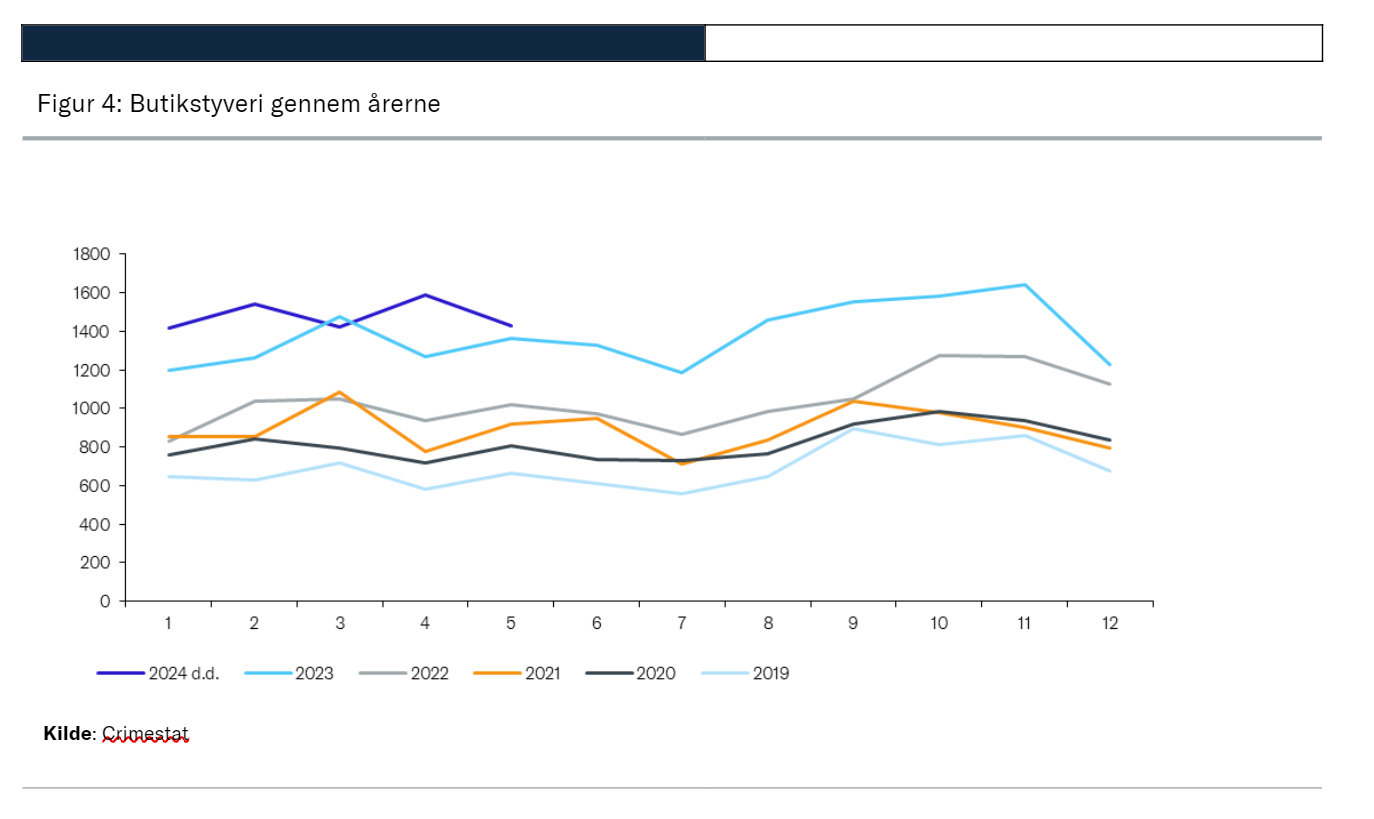1374x819 pixels.
Task: Click the 2019 legend label
Action: tap(770, 673)
